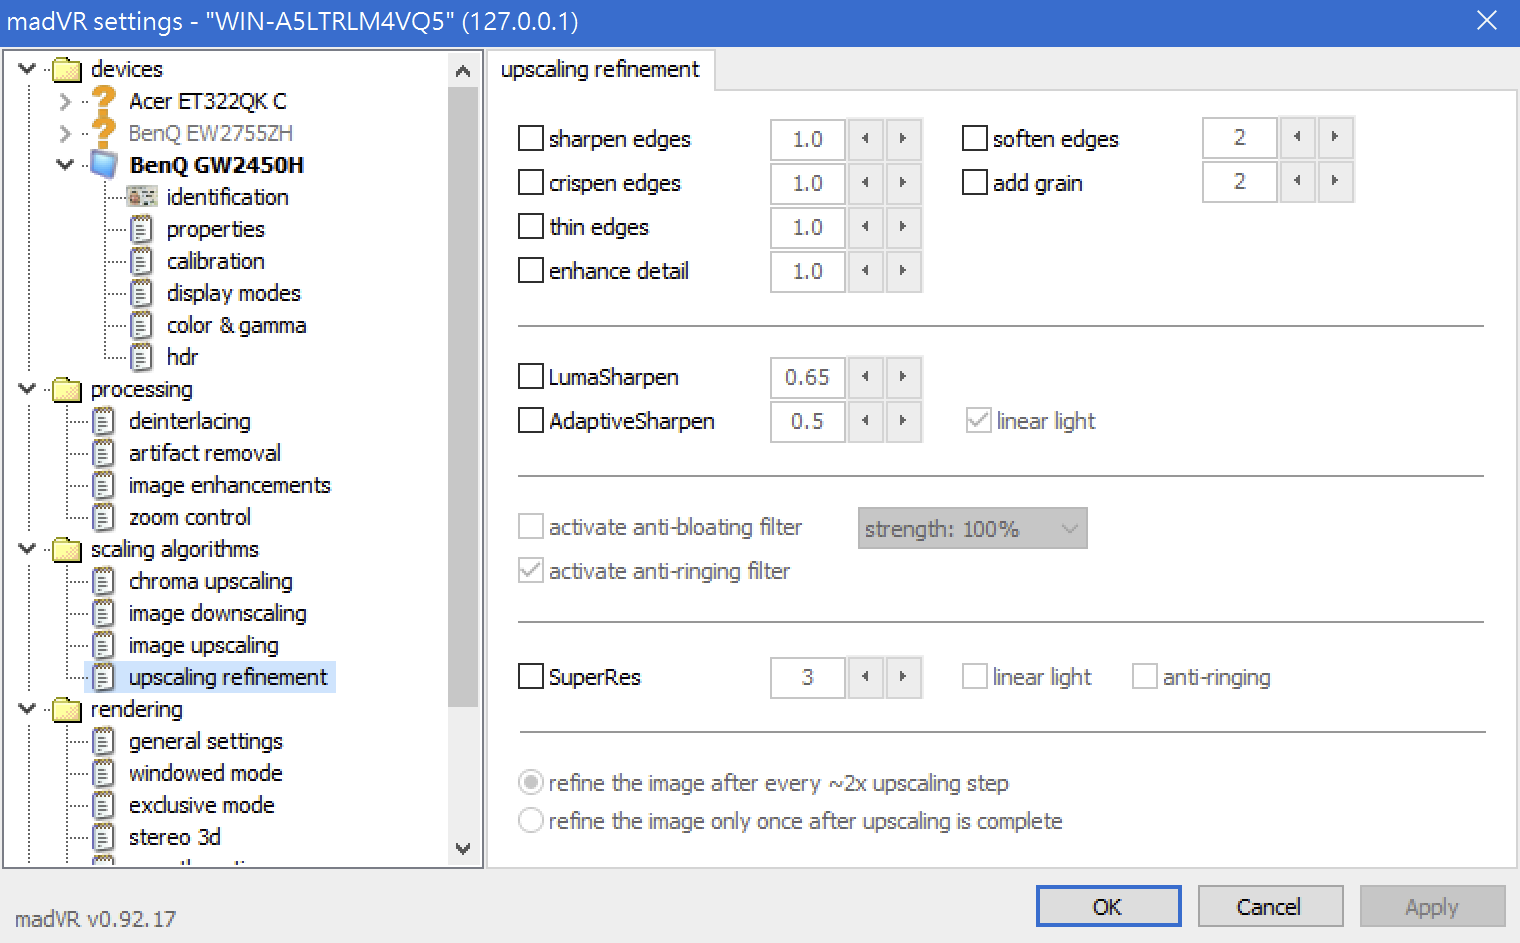Click the Acer ET322QK C question mark icon
Image resolution: width=1520 pixels, height=943 pixels.
tap(104, 101)
